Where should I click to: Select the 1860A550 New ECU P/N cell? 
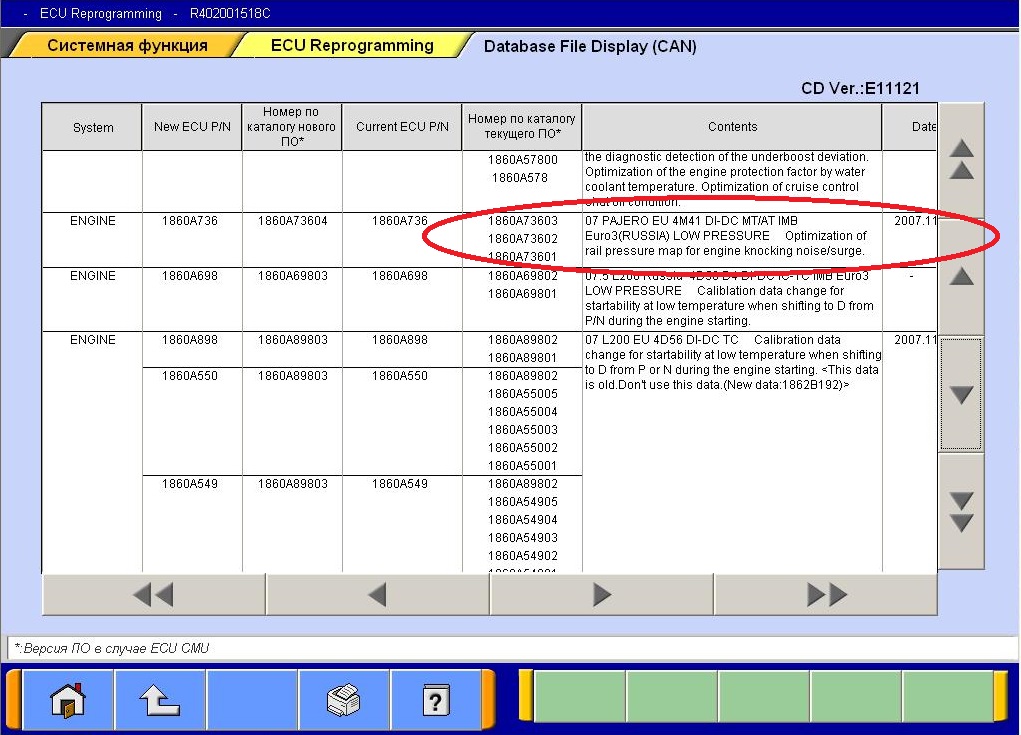192,376
